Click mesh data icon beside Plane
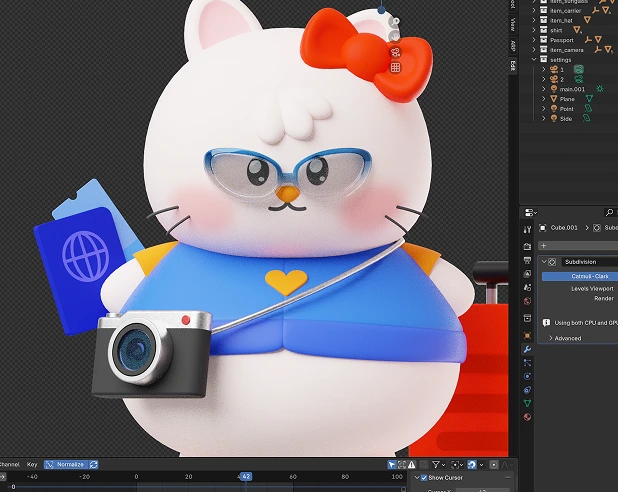 [x=589, y=99]
